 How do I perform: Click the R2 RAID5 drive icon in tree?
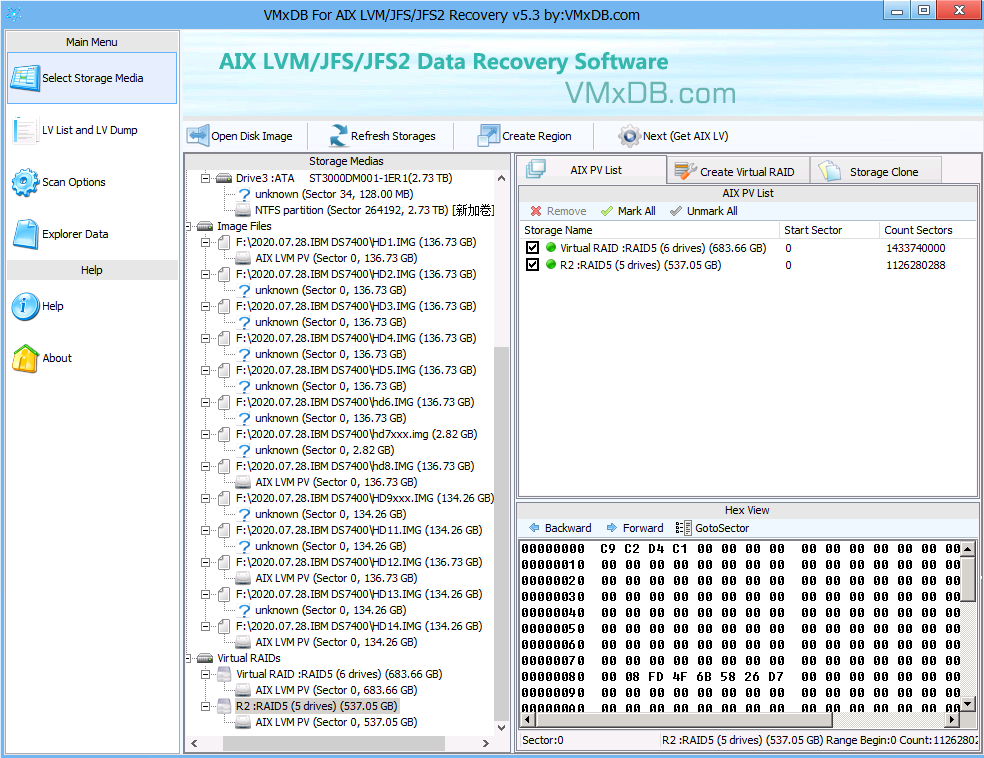click(224, 706)
